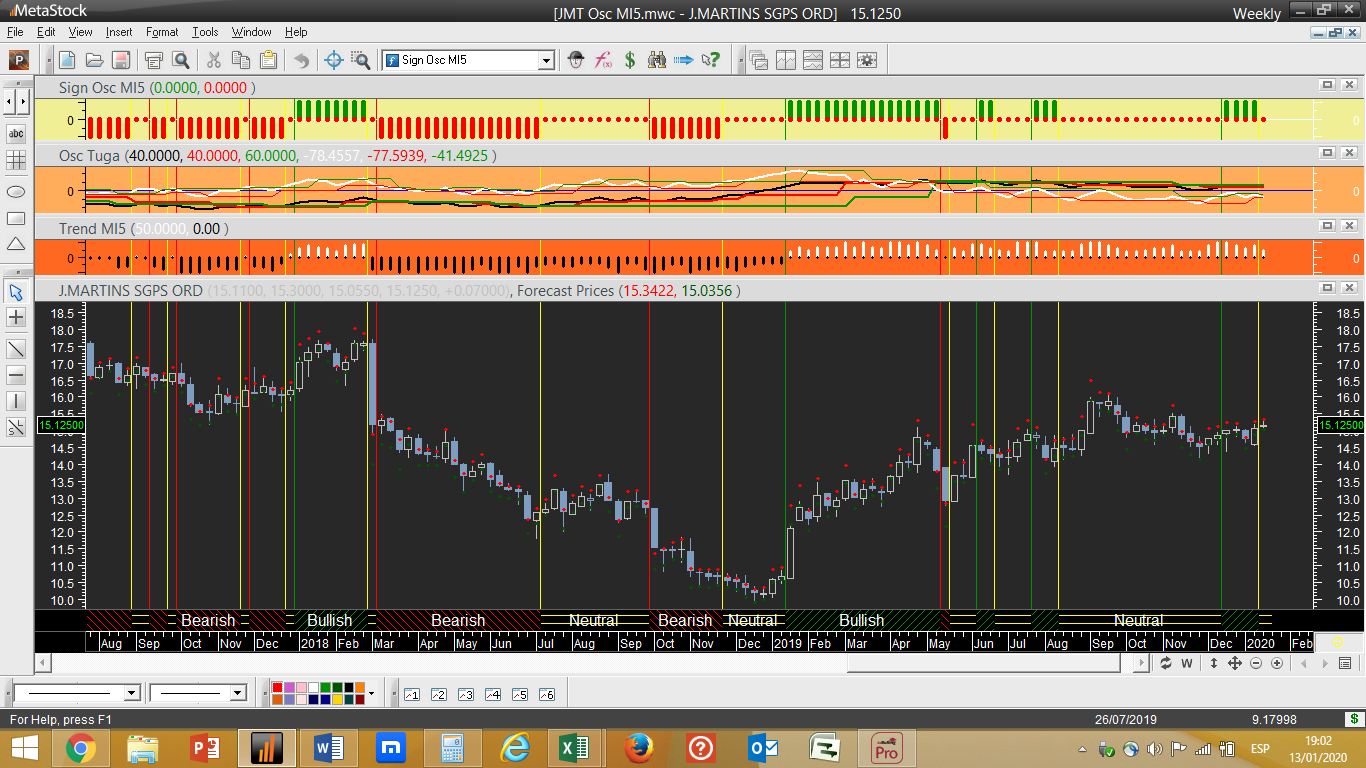Click the Expert Advisor hat icon

[x=575, y=60]
